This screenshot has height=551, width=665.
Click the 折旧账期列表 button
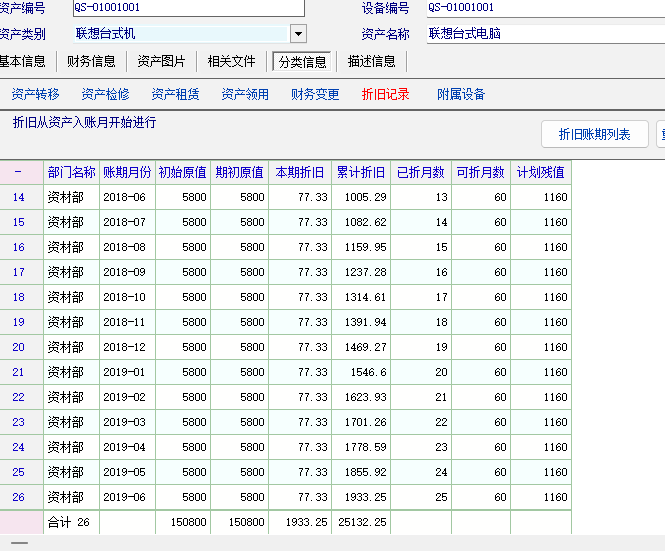[x=594, y=134]
